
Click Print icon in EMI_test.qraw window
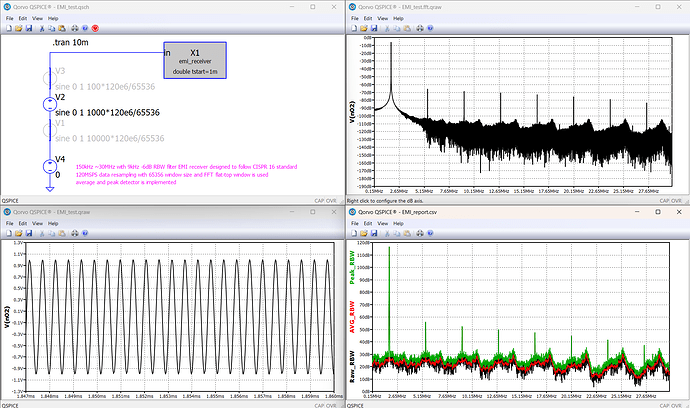[75, 233]
